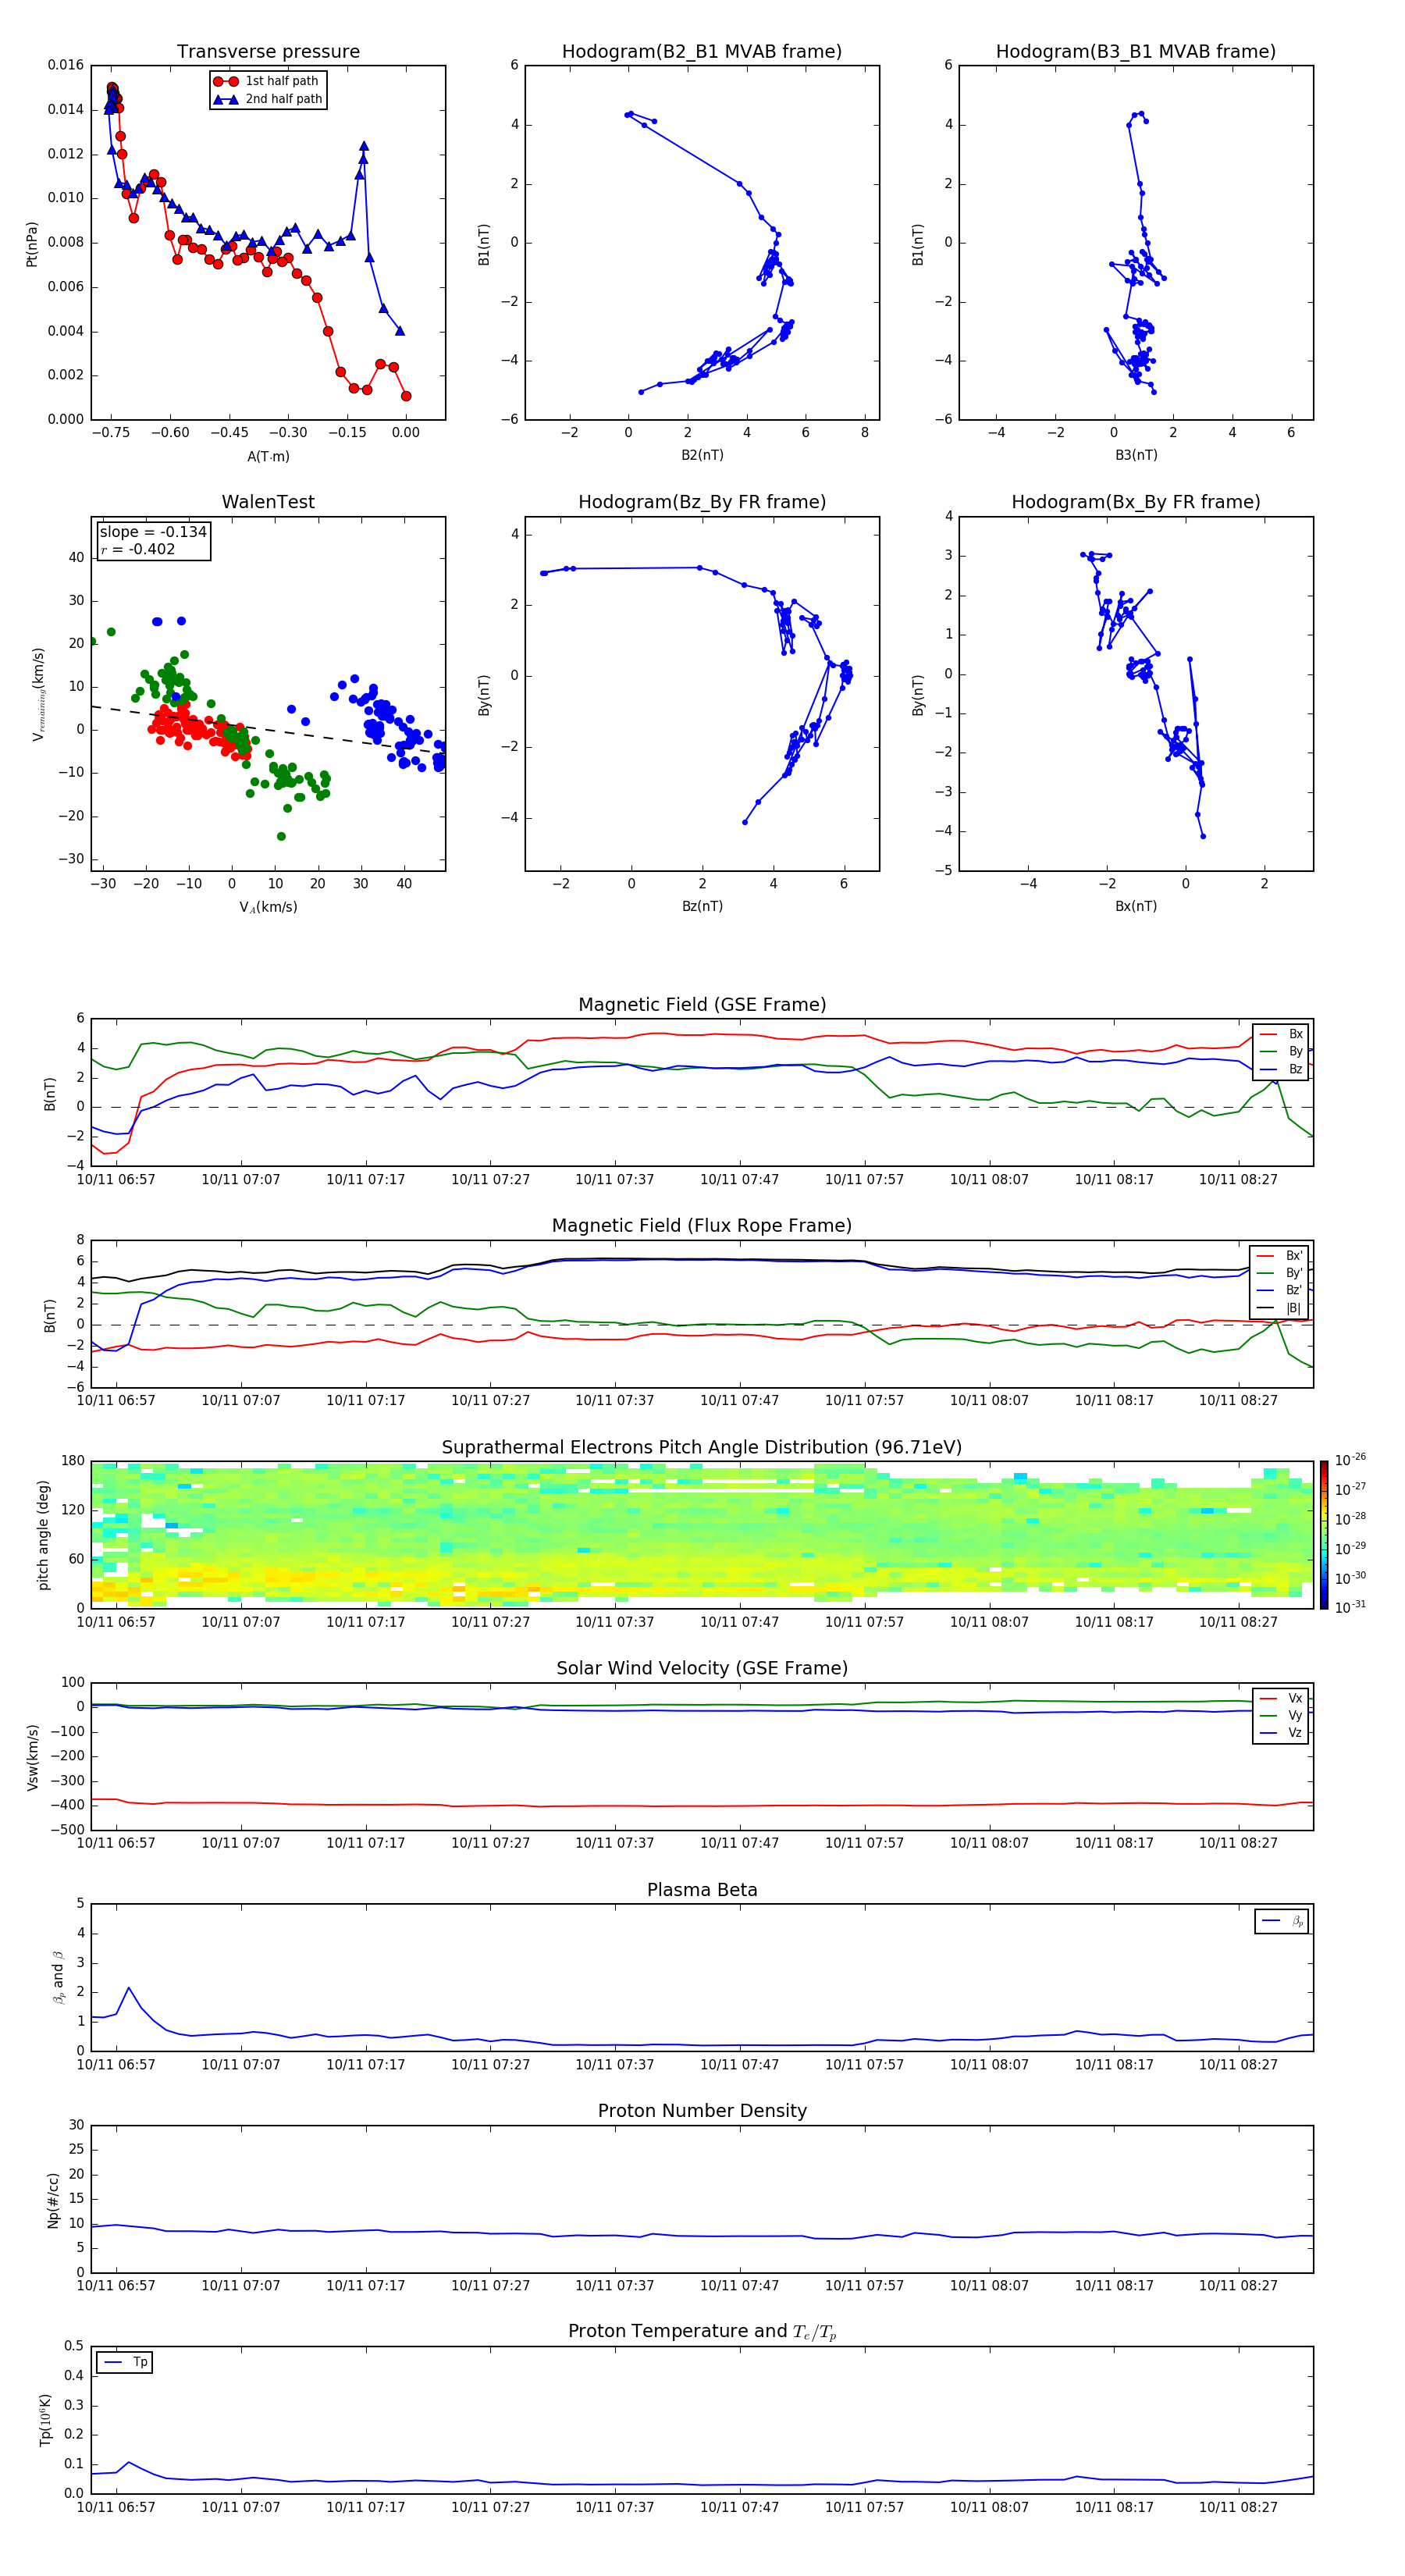Select Vx in the velocity legend
1405x2576 pixels.
(x=1280, y=1698)
